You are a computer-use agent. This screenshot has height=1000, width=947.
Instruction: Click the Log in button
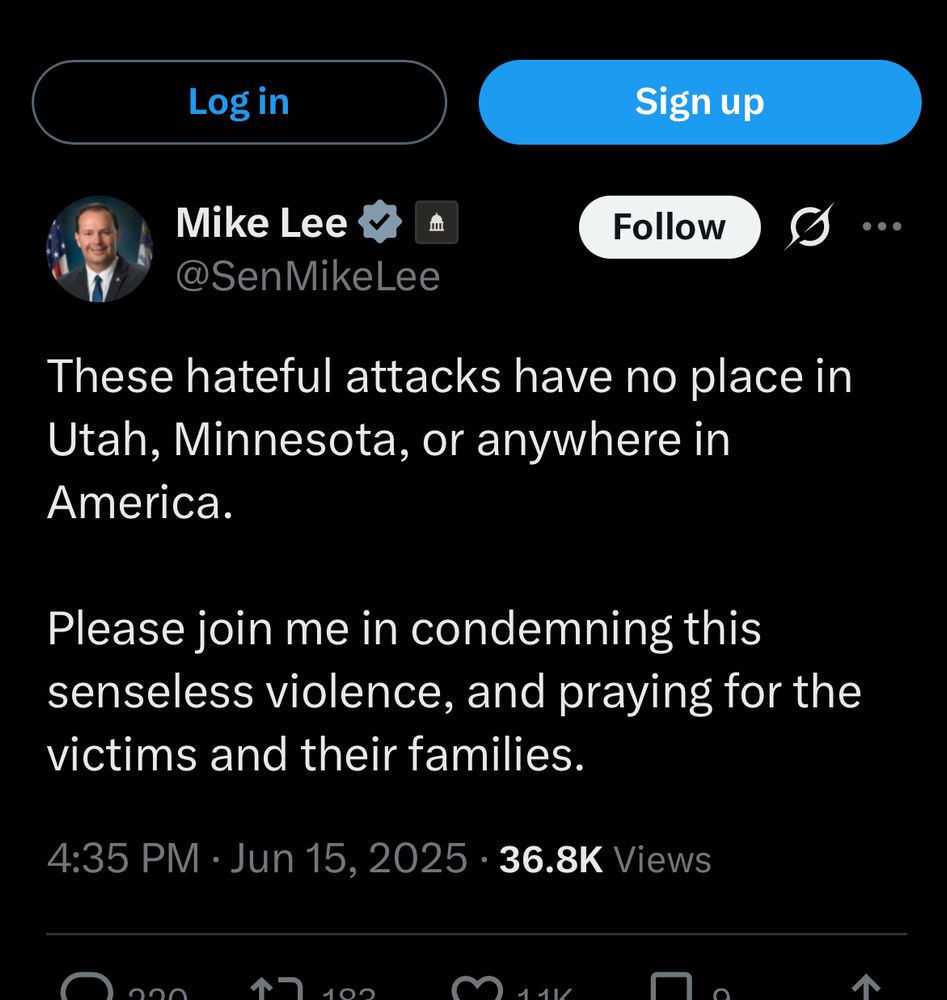pos(238,102)
